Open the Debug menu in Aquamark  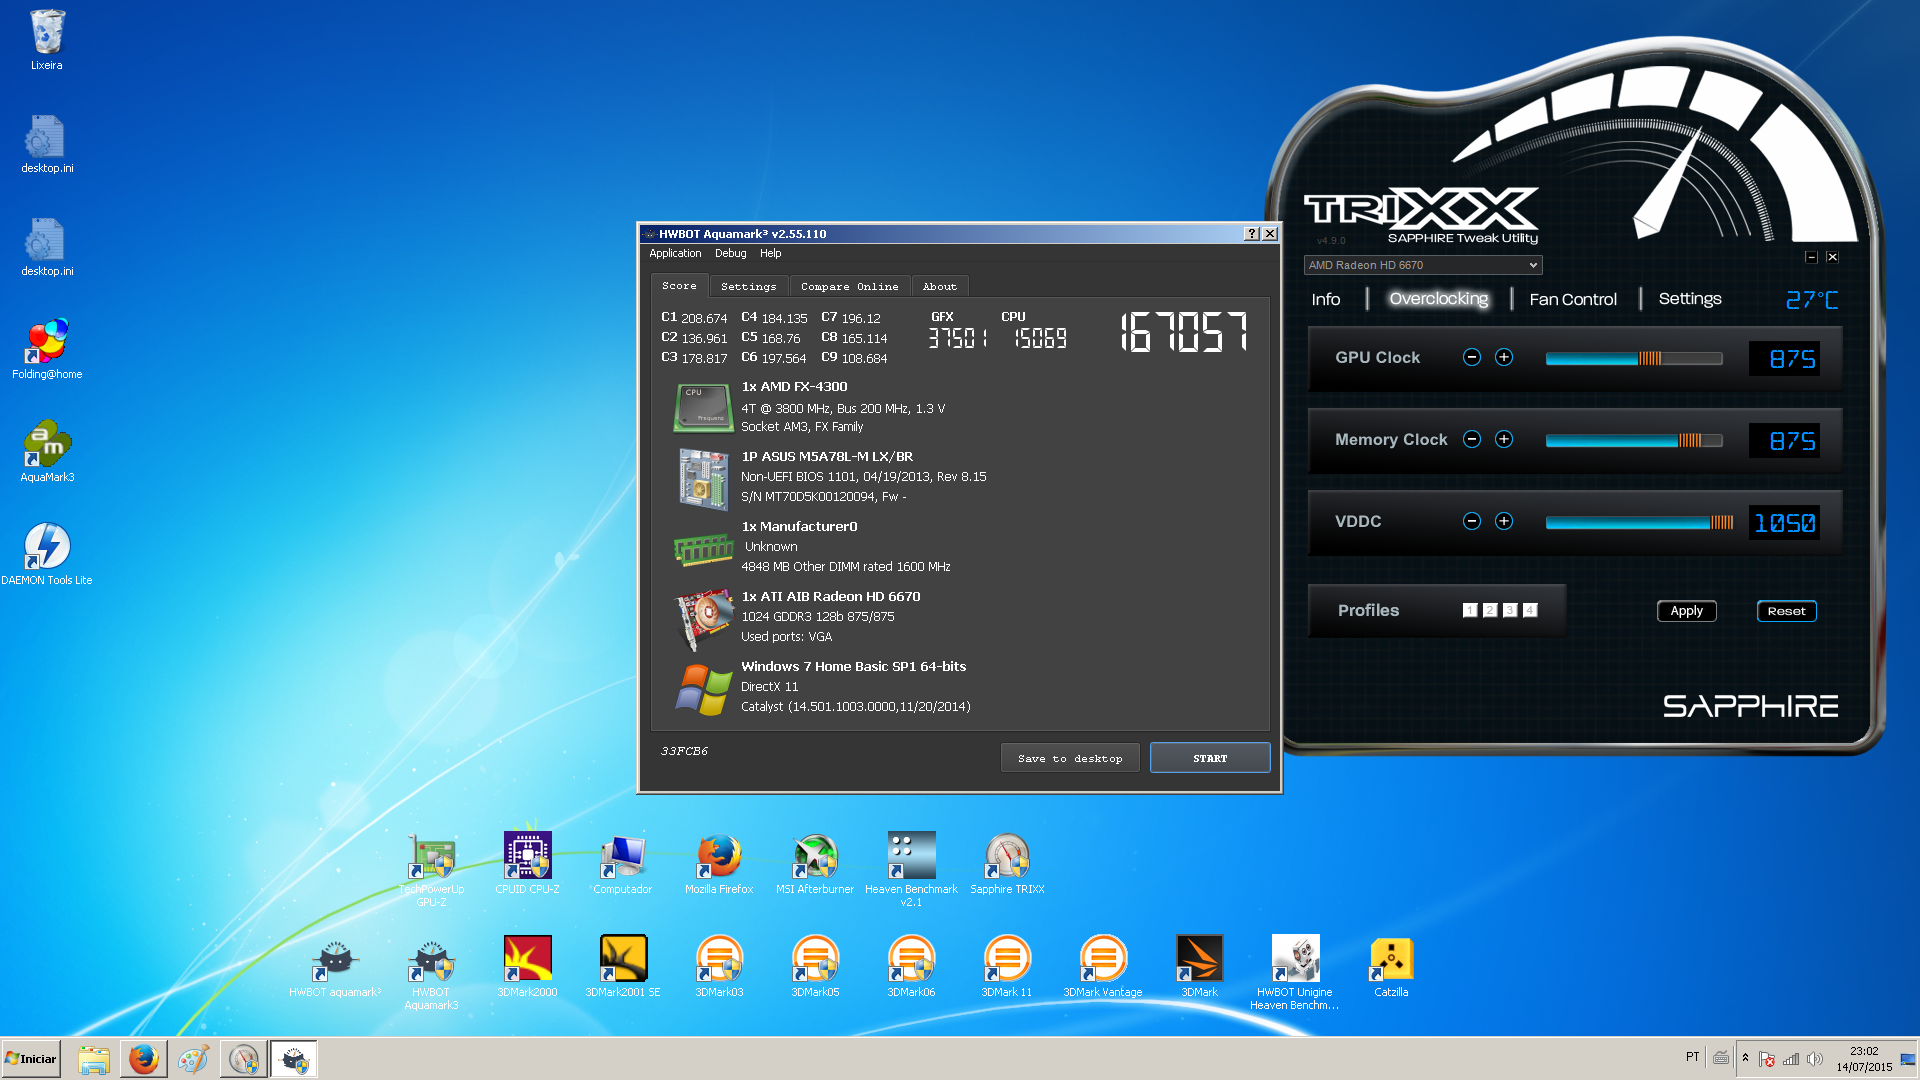click(x=730, y=253)
